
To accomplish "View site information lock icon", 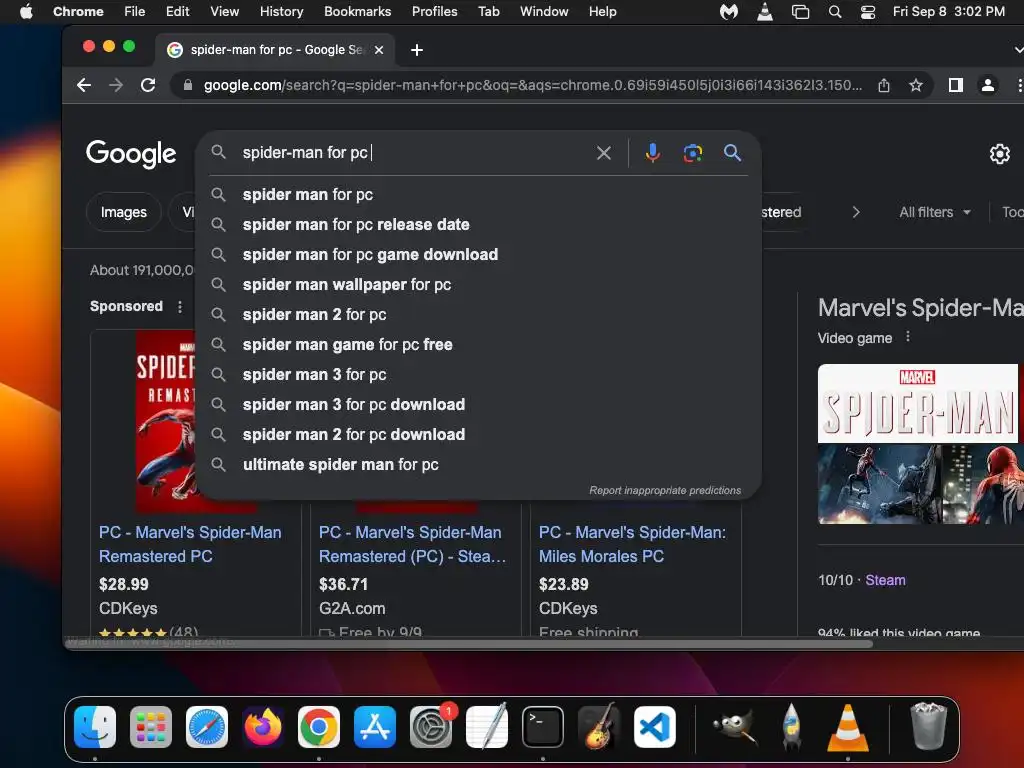I will coord(188,85).
